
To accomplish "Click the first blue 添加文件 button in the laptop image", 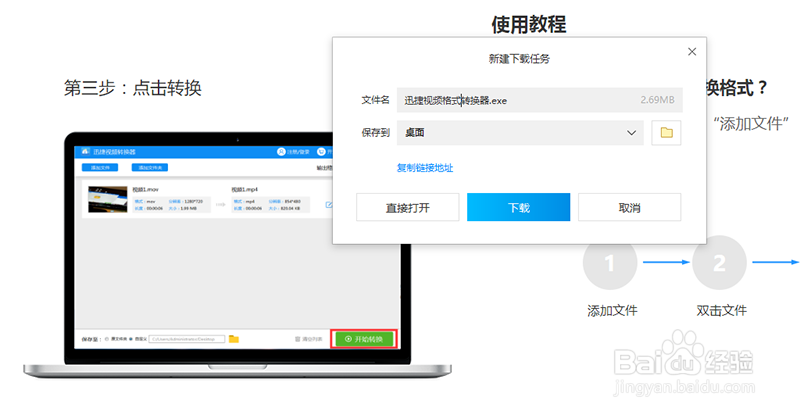I will point(100,167).
